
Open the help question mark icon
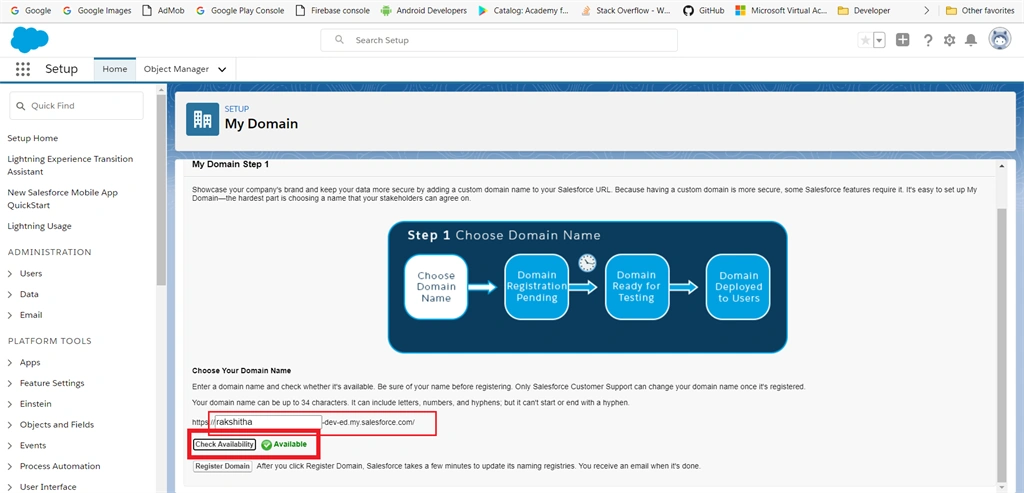click(x=927, y=40)
